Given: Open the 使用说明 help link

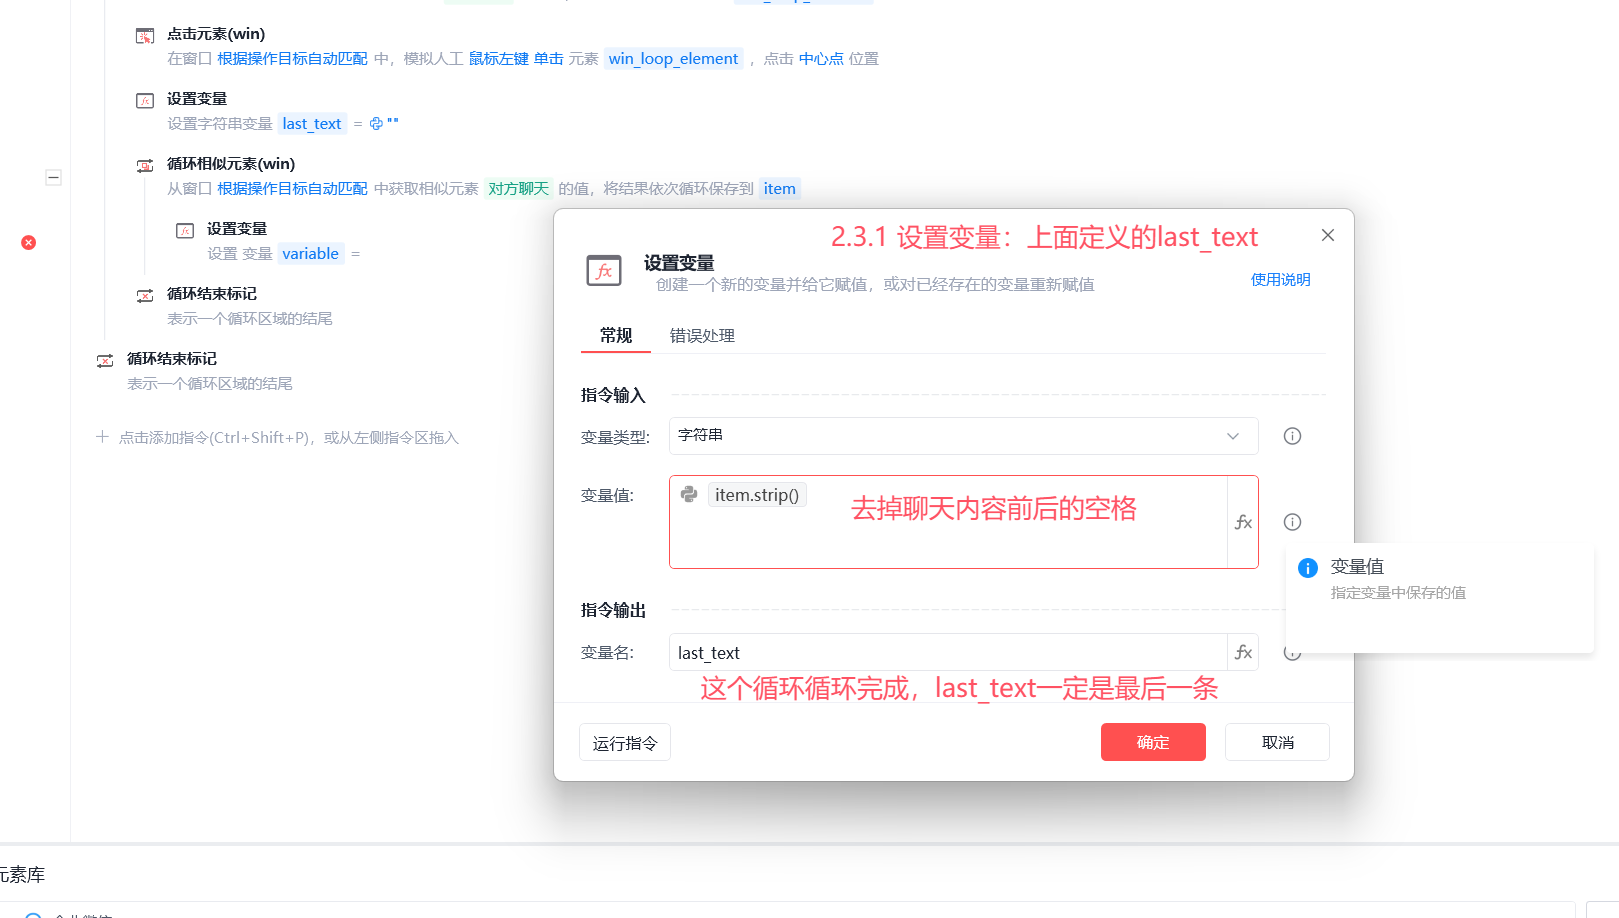Looking at the screenshot, I should tap(1281, 280).
